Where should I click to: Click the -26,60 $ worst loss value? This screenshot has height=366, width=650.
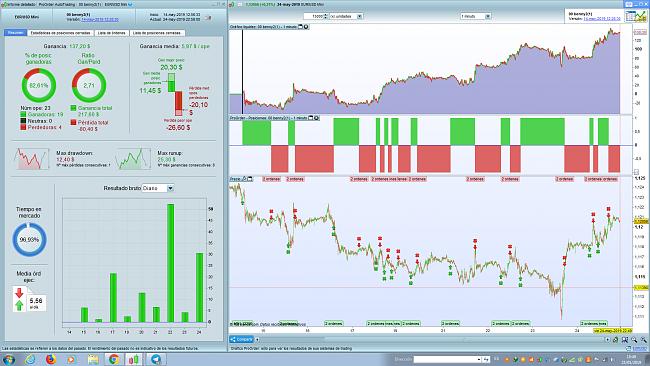(x=178, y=128)
